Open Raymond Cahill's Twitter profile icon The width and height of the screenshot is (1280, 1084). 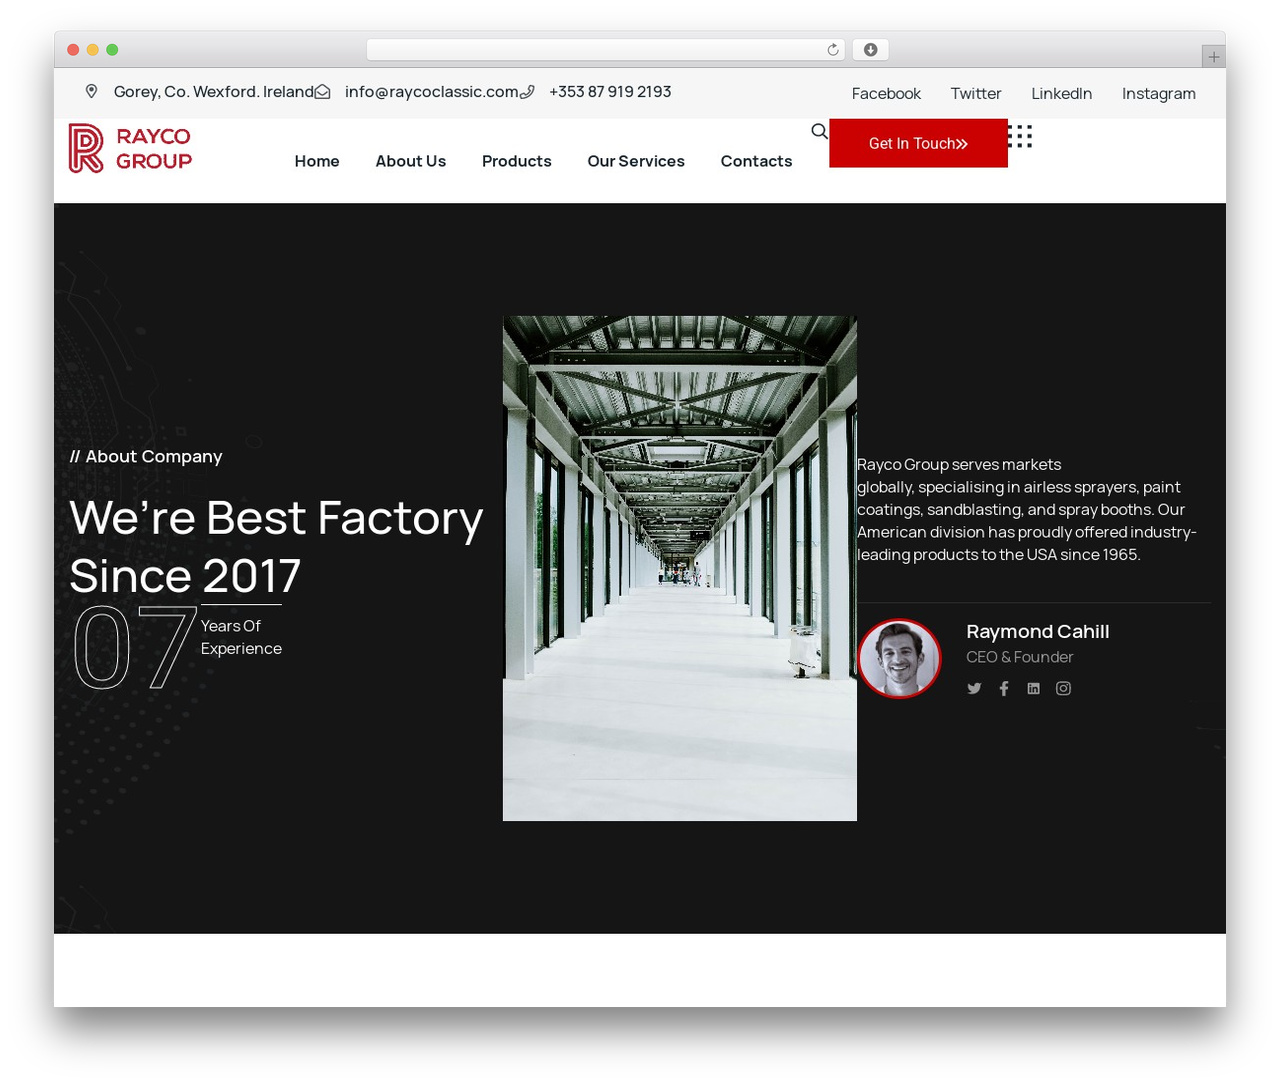974,688
